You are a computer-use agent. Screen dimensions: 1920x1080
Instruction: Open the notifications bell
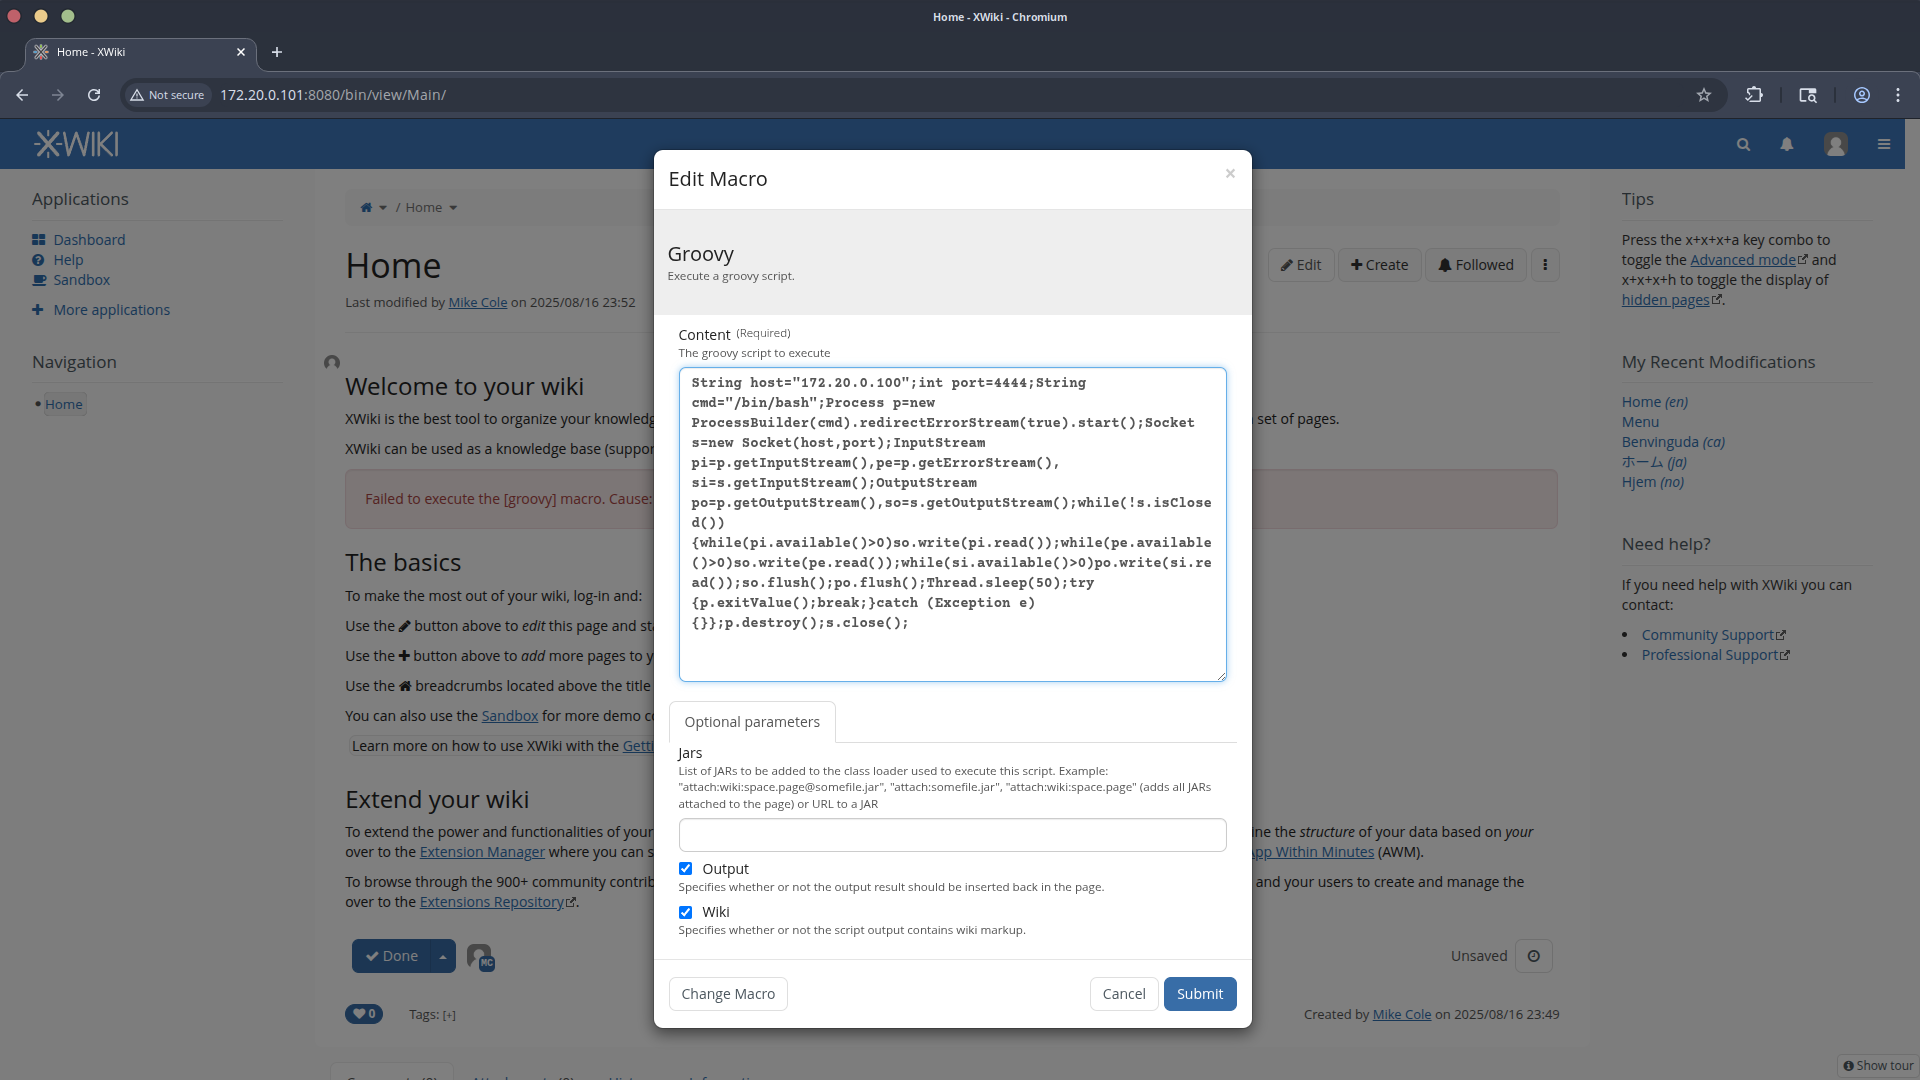pos(1787,145)
